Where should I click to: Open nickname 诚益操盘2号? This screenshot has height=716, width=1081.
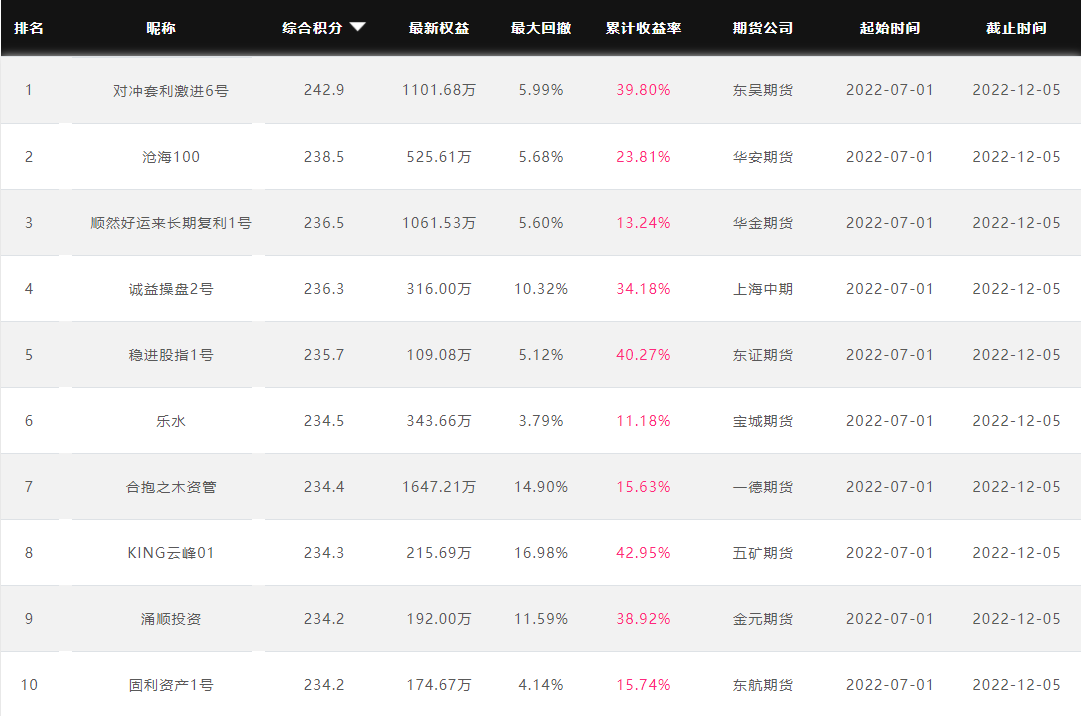coord(171,289)
